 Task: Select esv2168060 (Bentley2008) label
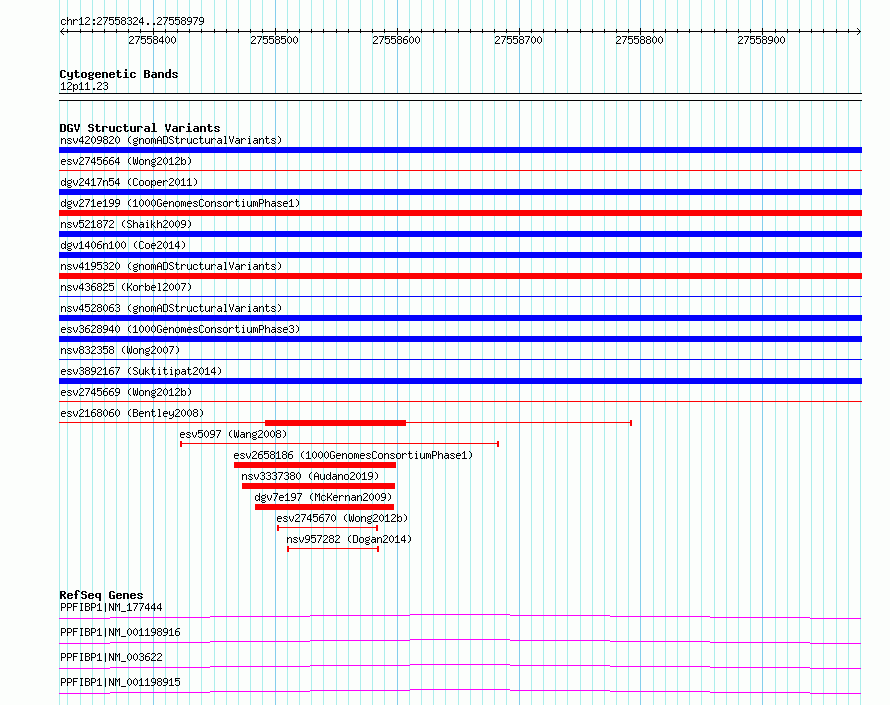click(x=132, y=413)
